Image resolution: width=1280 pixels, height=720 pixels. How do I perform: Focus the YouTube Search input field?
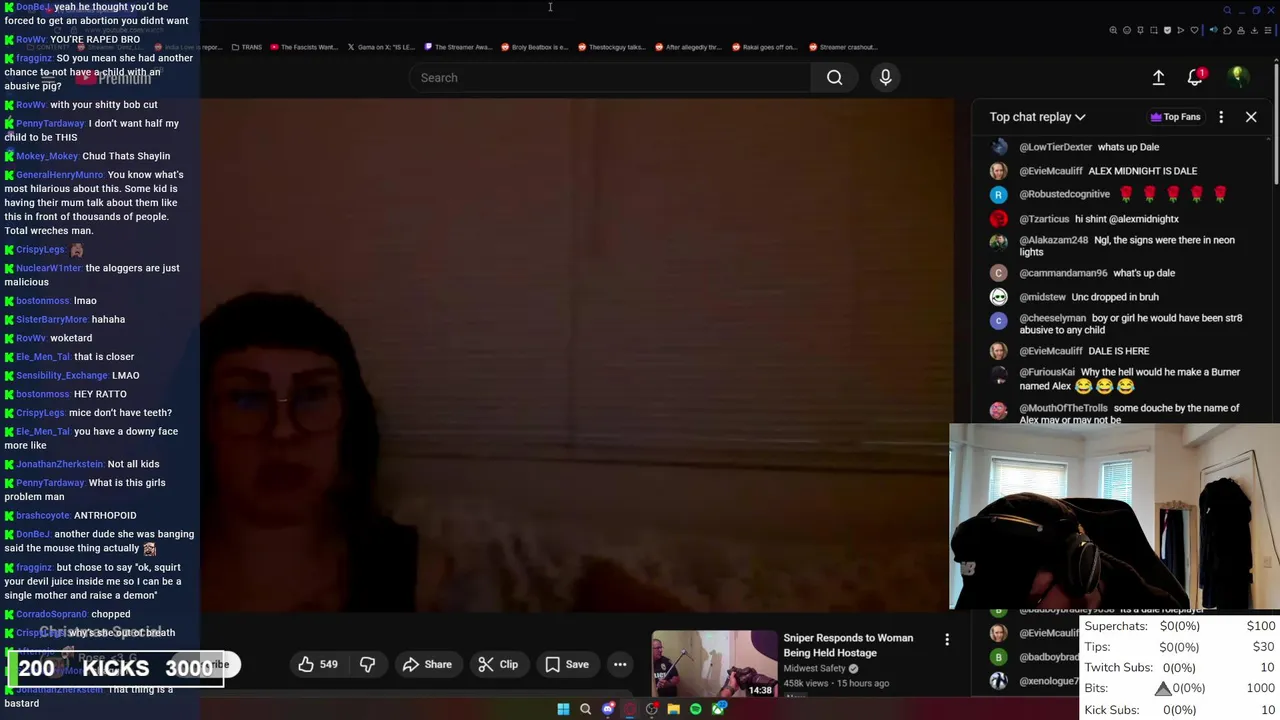[x=610, y=77]
